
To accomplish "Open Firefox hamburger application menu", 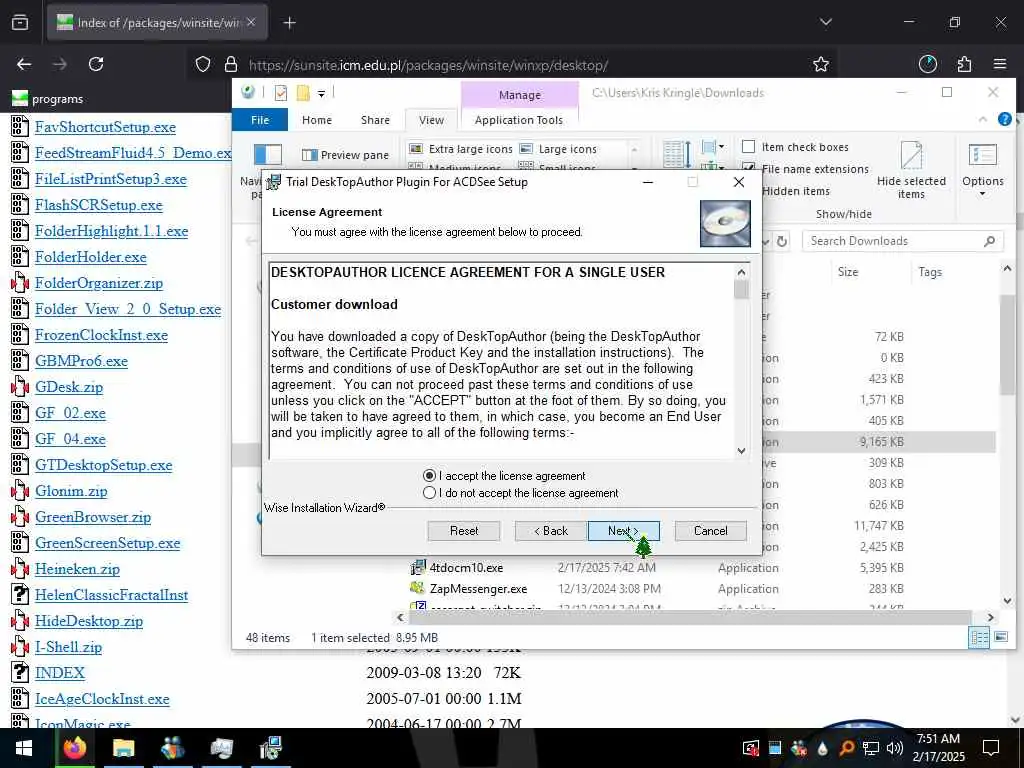I will [x=1000, y=64].
